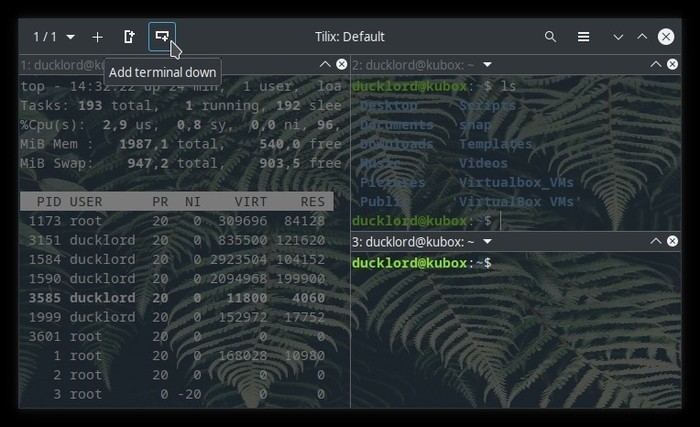Close terminal 1 pane
Viewport: 700px width, 427px height.
pos(342,64)
